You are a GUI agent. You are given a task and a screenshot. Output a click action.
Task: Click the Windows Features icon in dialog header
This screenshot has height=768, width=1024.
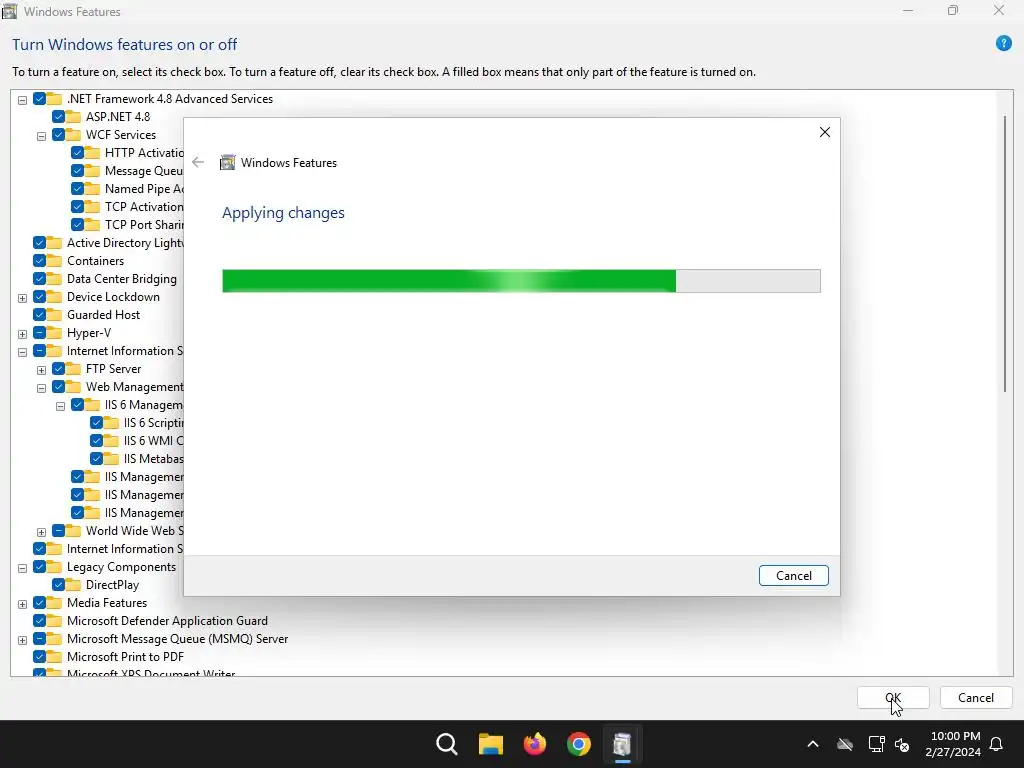(227, 163)
